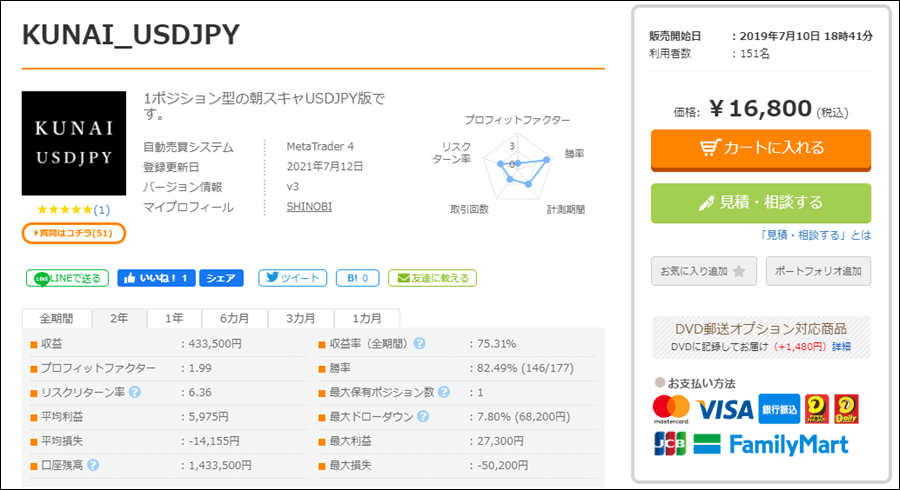Viewport: 900px width, 490px height.
Task: Select the 全期間 tab
Action: pos(56,318)
